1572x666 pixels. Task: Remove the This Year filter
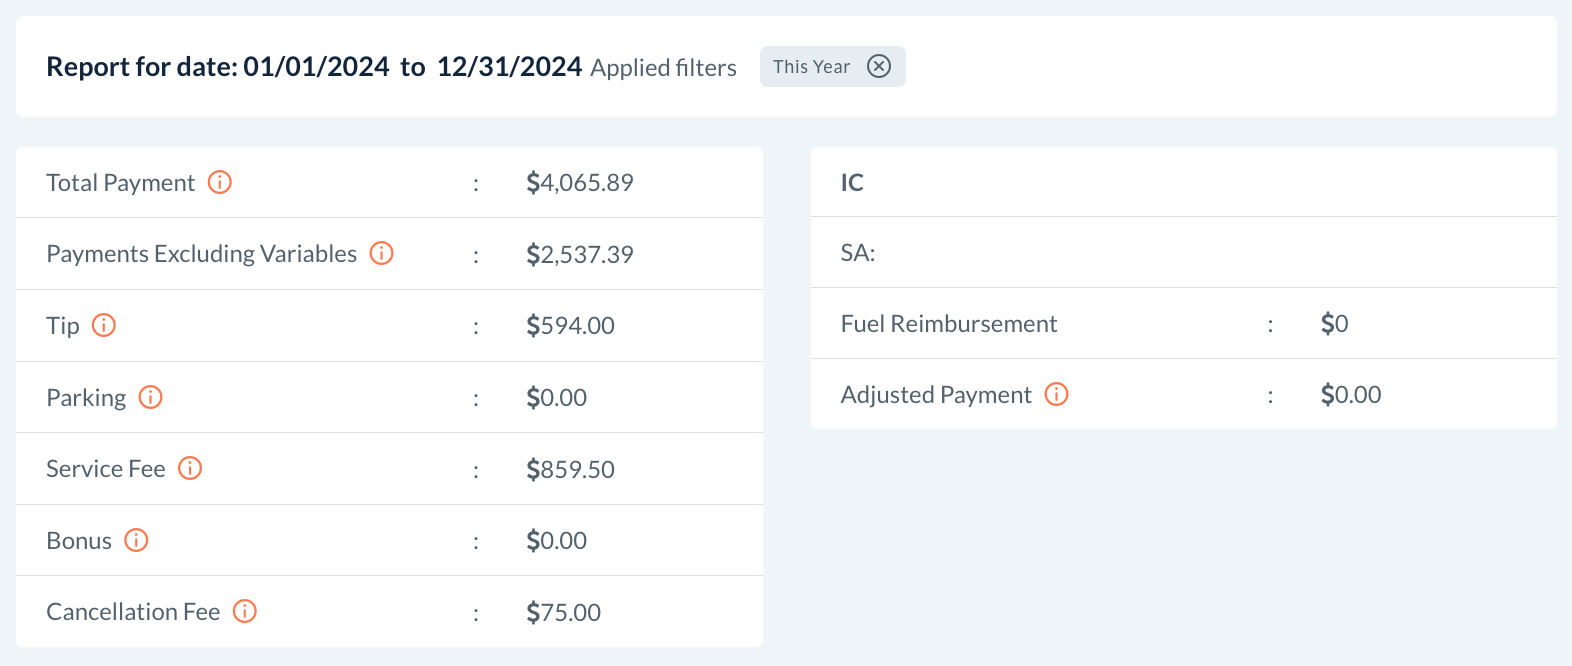click(x=879, y=66)
